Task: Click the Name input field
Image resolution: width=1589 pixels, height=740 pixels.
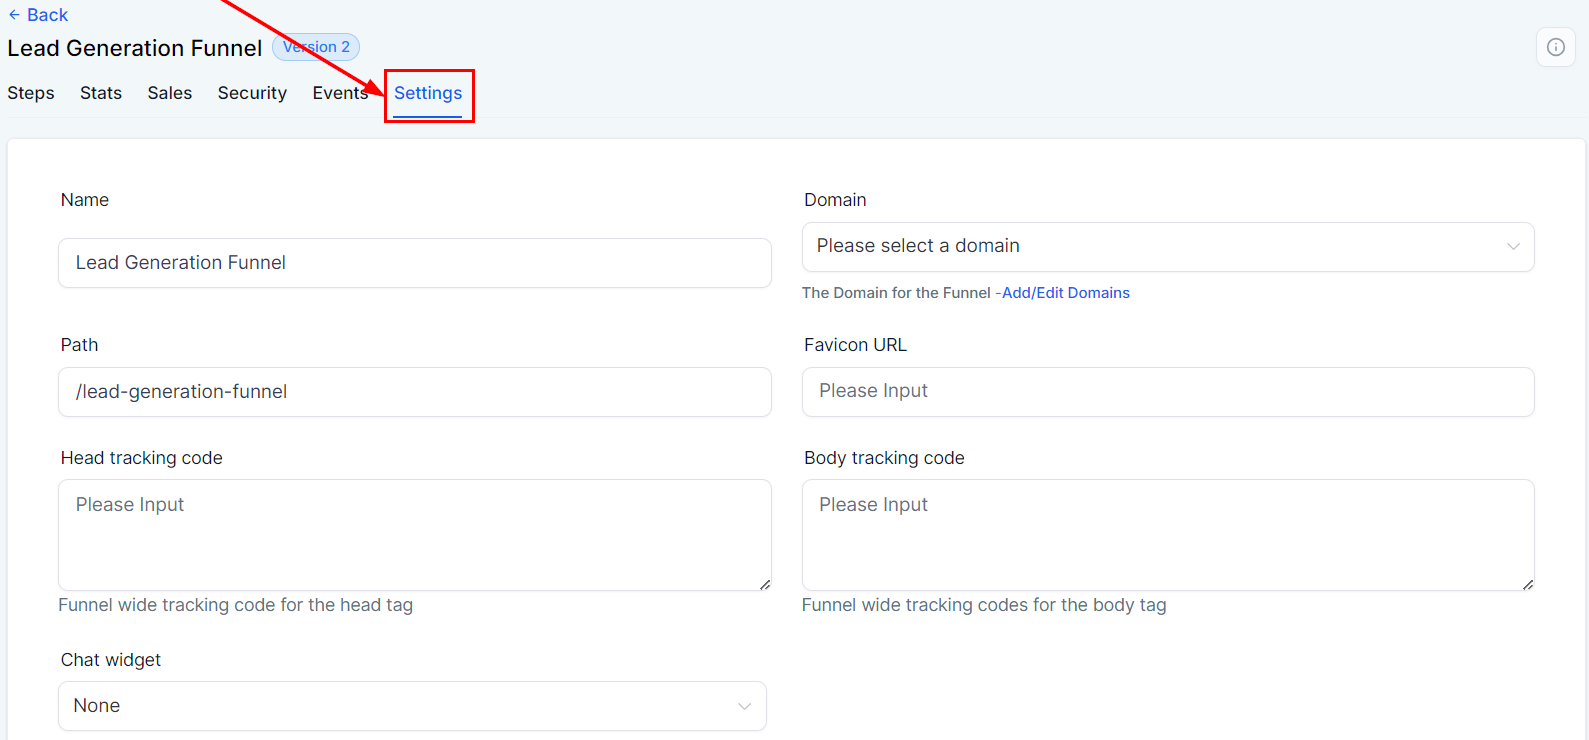Action: click(415, 263)
